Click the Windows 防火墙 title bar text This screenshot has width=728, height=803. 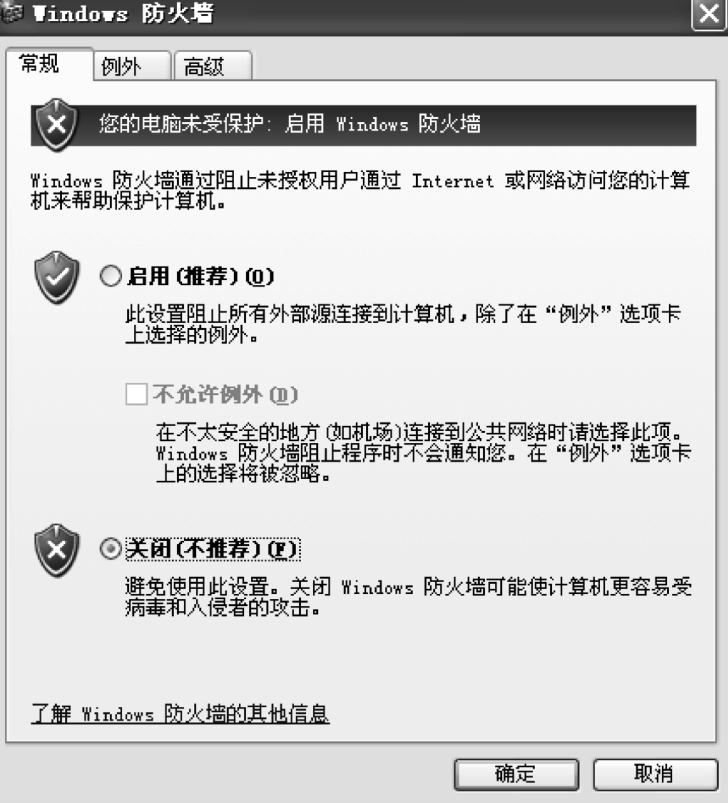tap(123, 13)
